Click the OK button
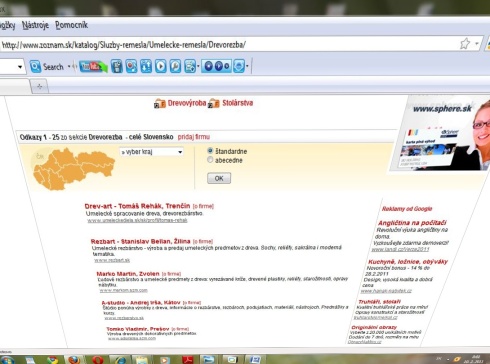 pyautogui.click(x=219, y=178)
